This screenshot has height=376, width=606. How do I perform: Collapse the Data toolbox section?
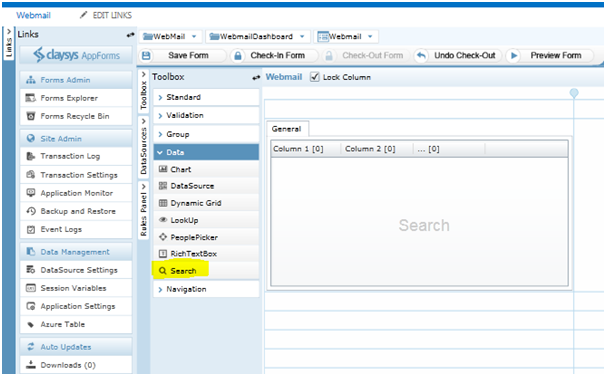tap(206, 152)
